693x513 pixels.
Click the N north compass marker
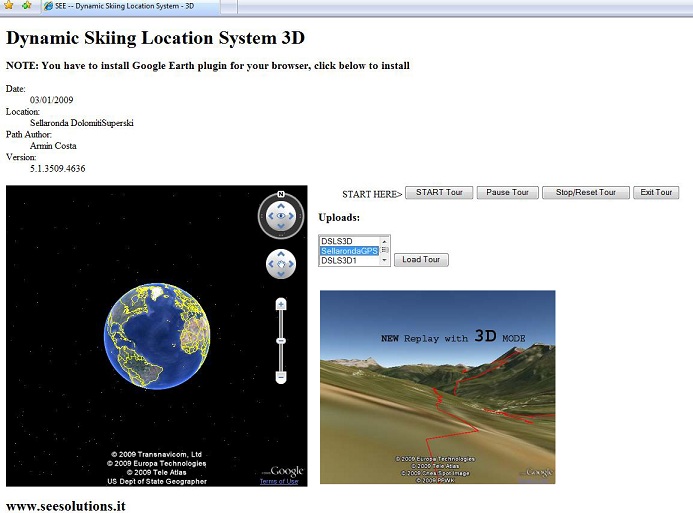[281, 194]
